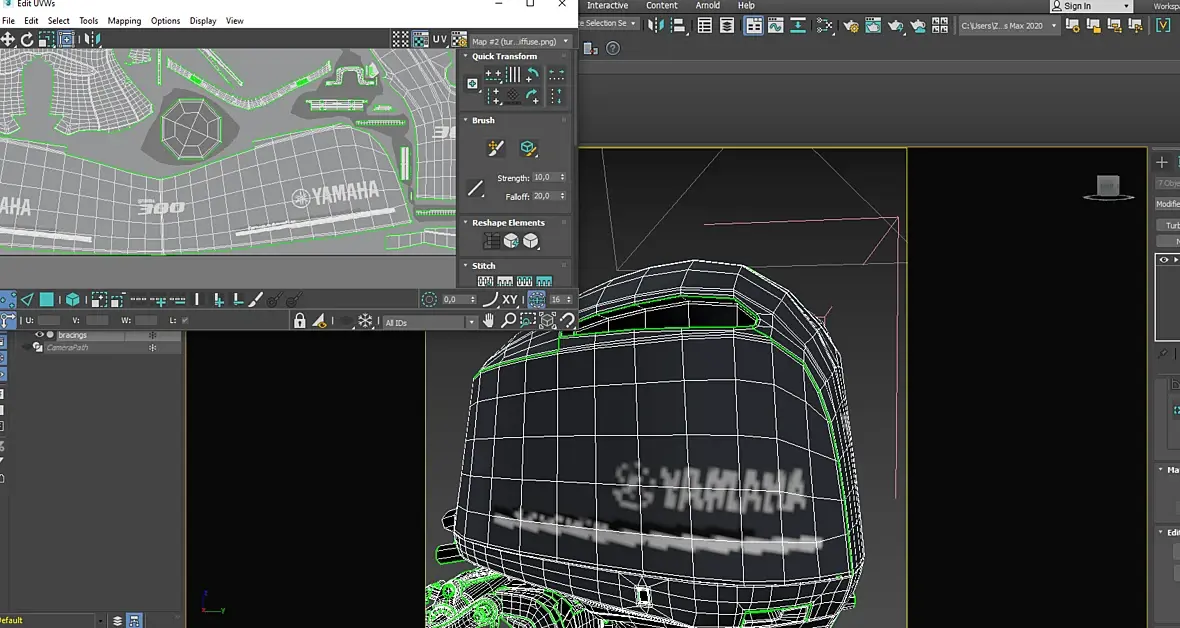Open the Map #2 texture dropdown
This screenshot has height=628, width=1180.
(x=521, y=41)
